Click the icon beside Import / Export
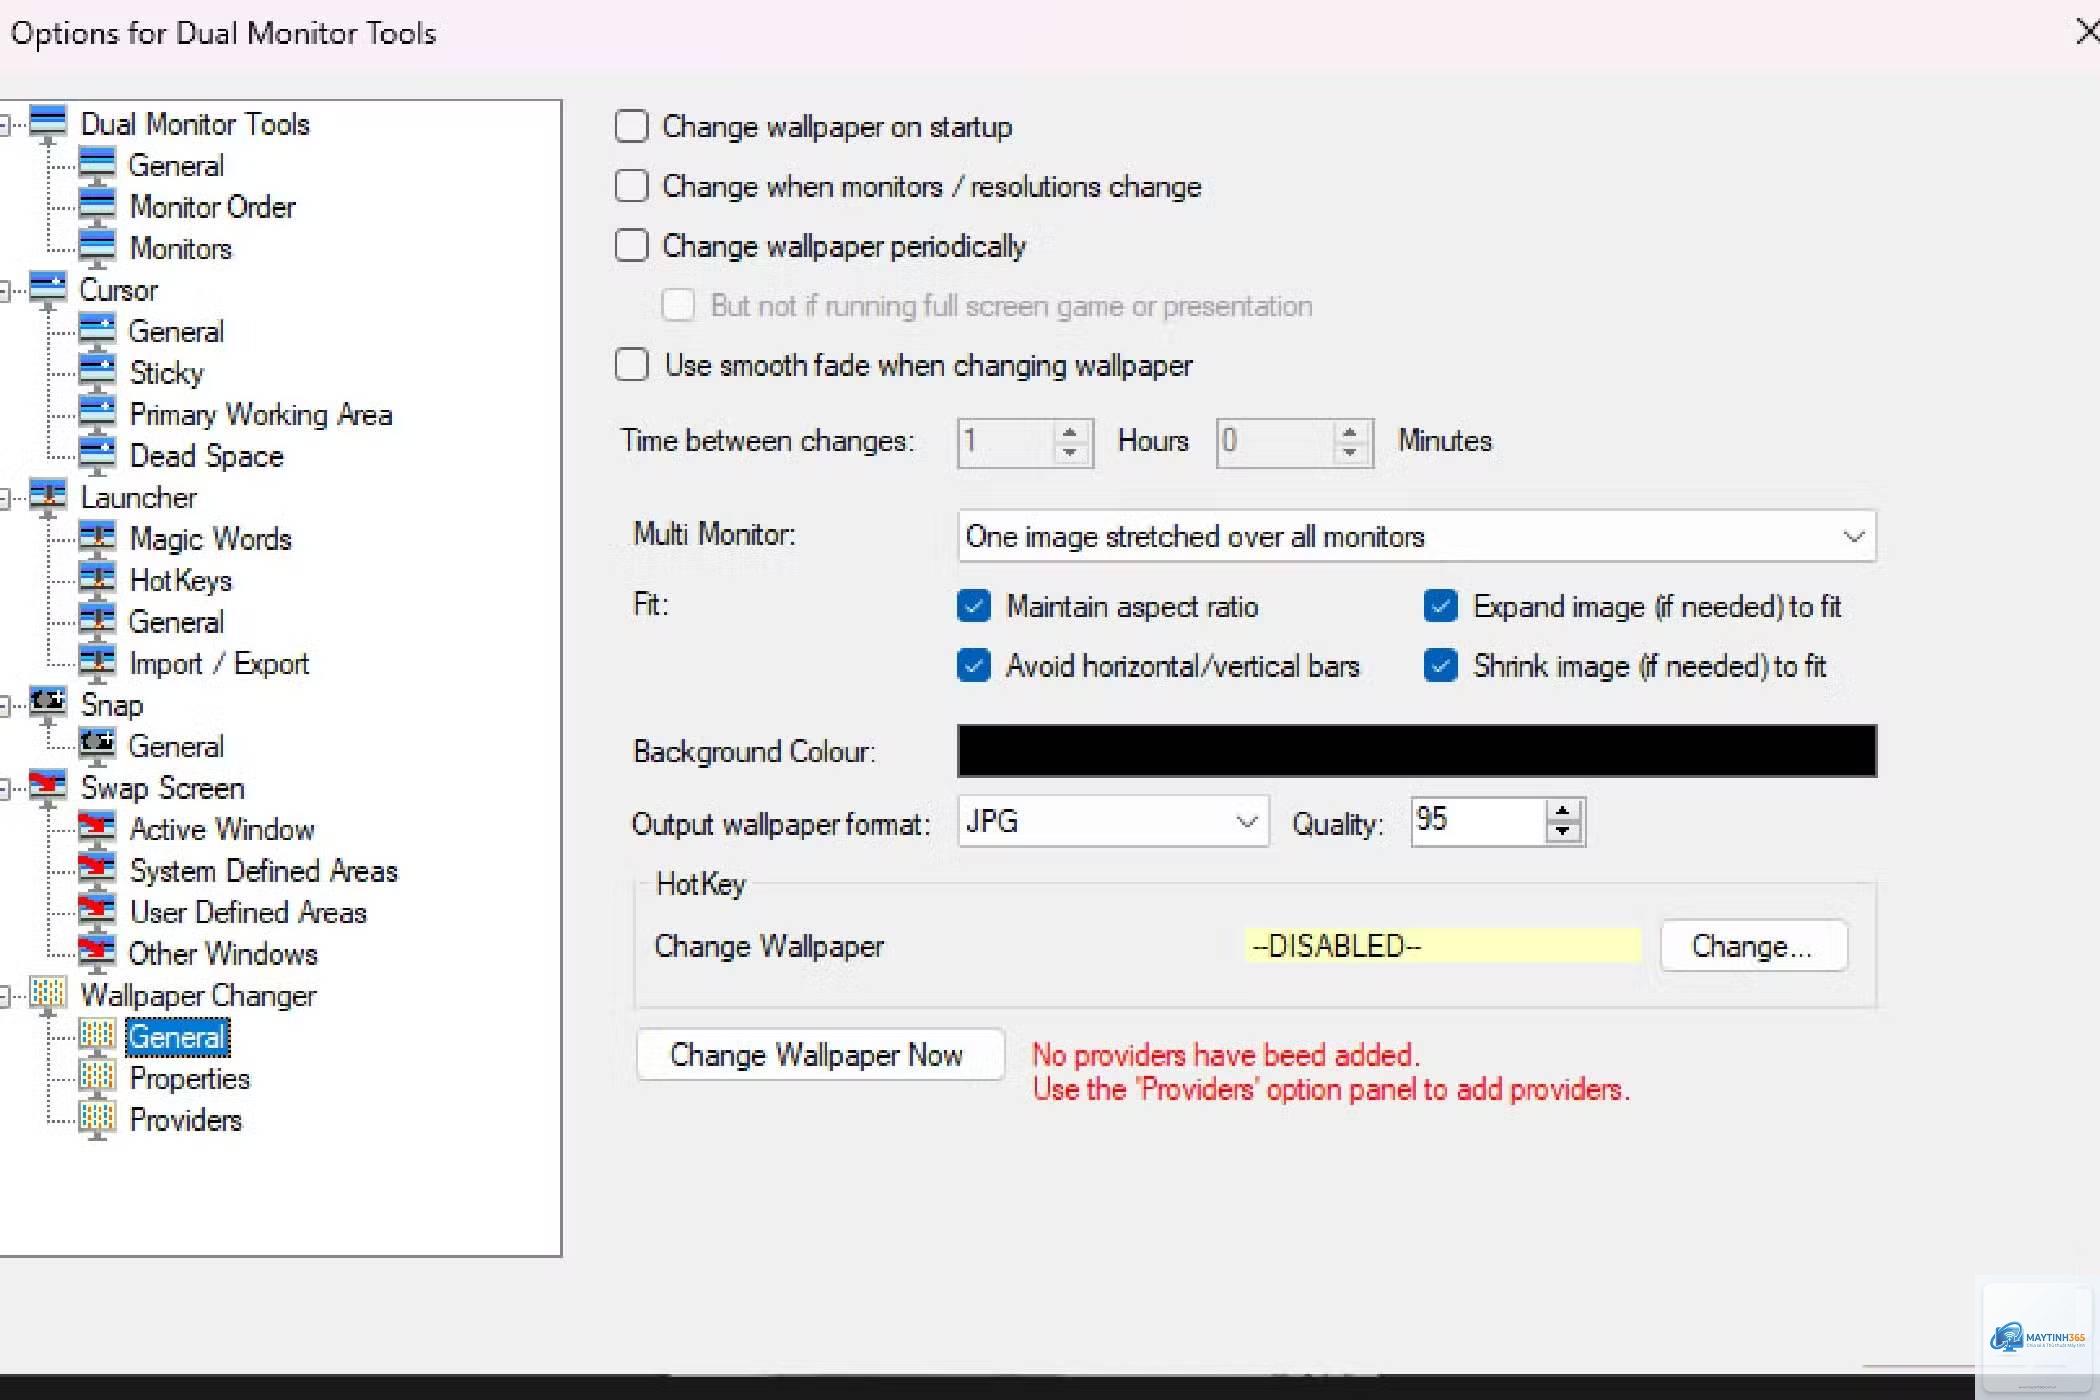This screenshot has height=1400, width=2100. click(x=97, y=663)
